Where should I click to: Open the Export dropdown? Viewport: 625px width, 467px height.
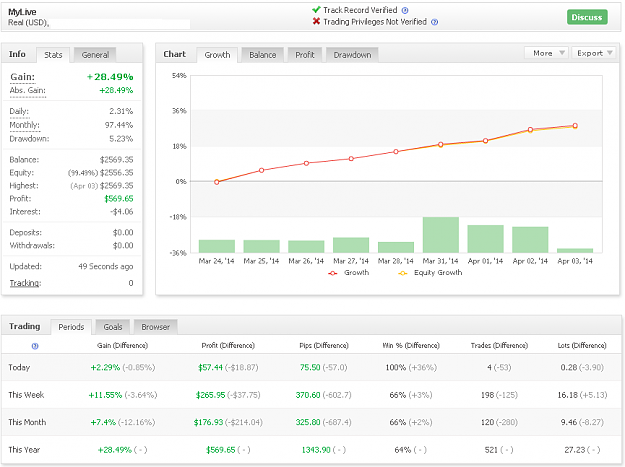pyautogui.click(x=594, y=53)
